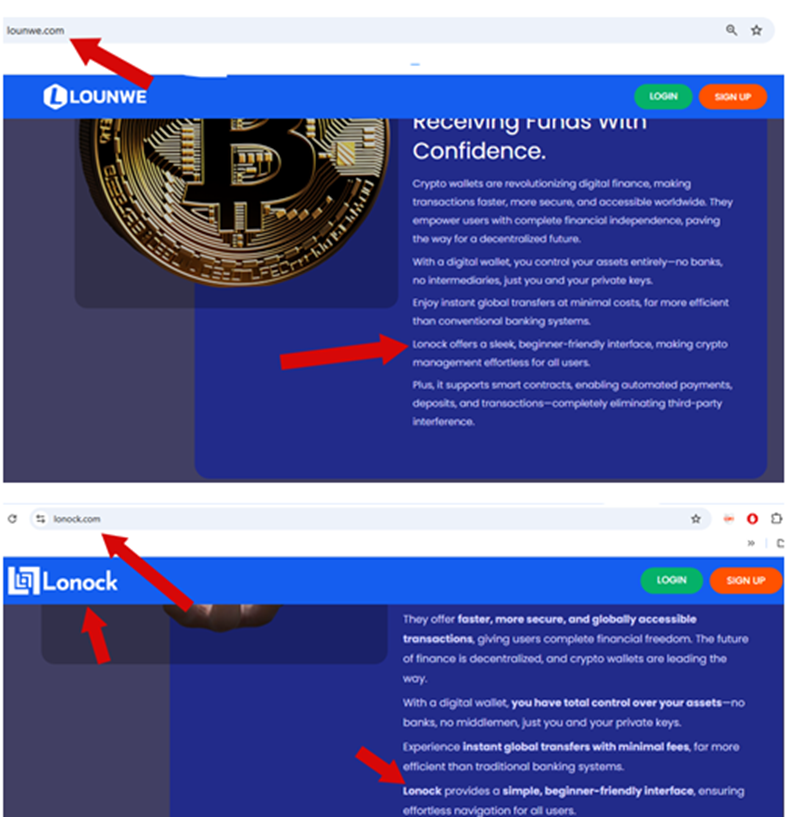Screen dimensions: 792x817
Task: Open the extensions puzzle icon
Action: point(776,518)
